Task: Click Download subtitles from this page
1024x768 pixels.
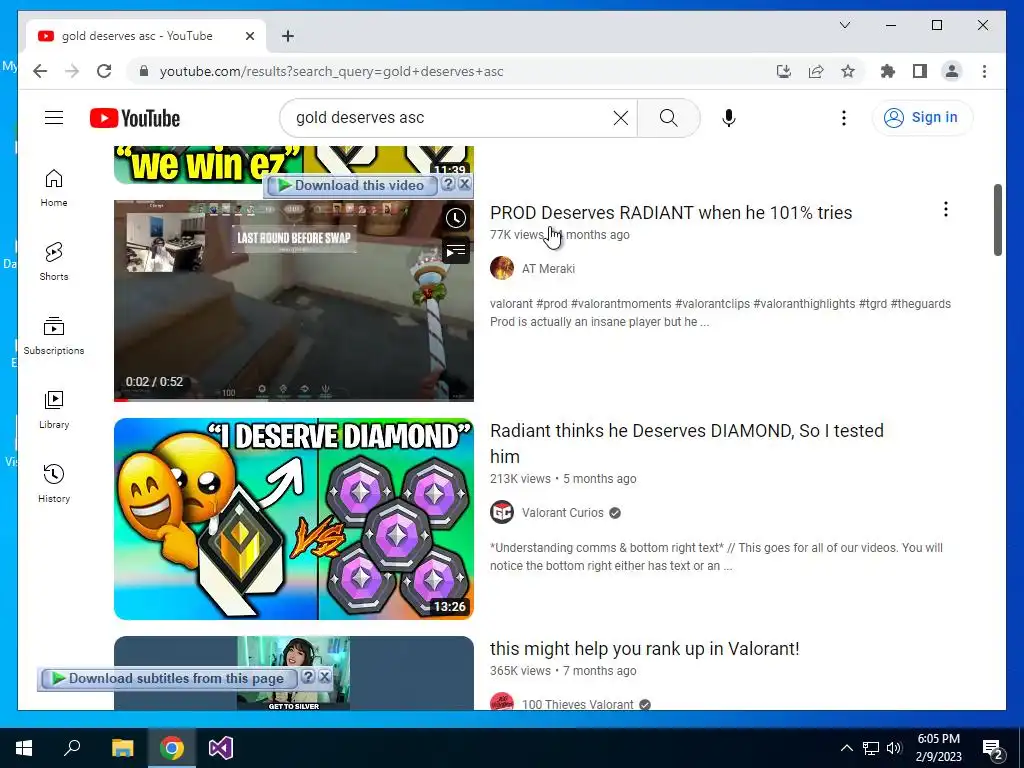Action: click(168, 679)
